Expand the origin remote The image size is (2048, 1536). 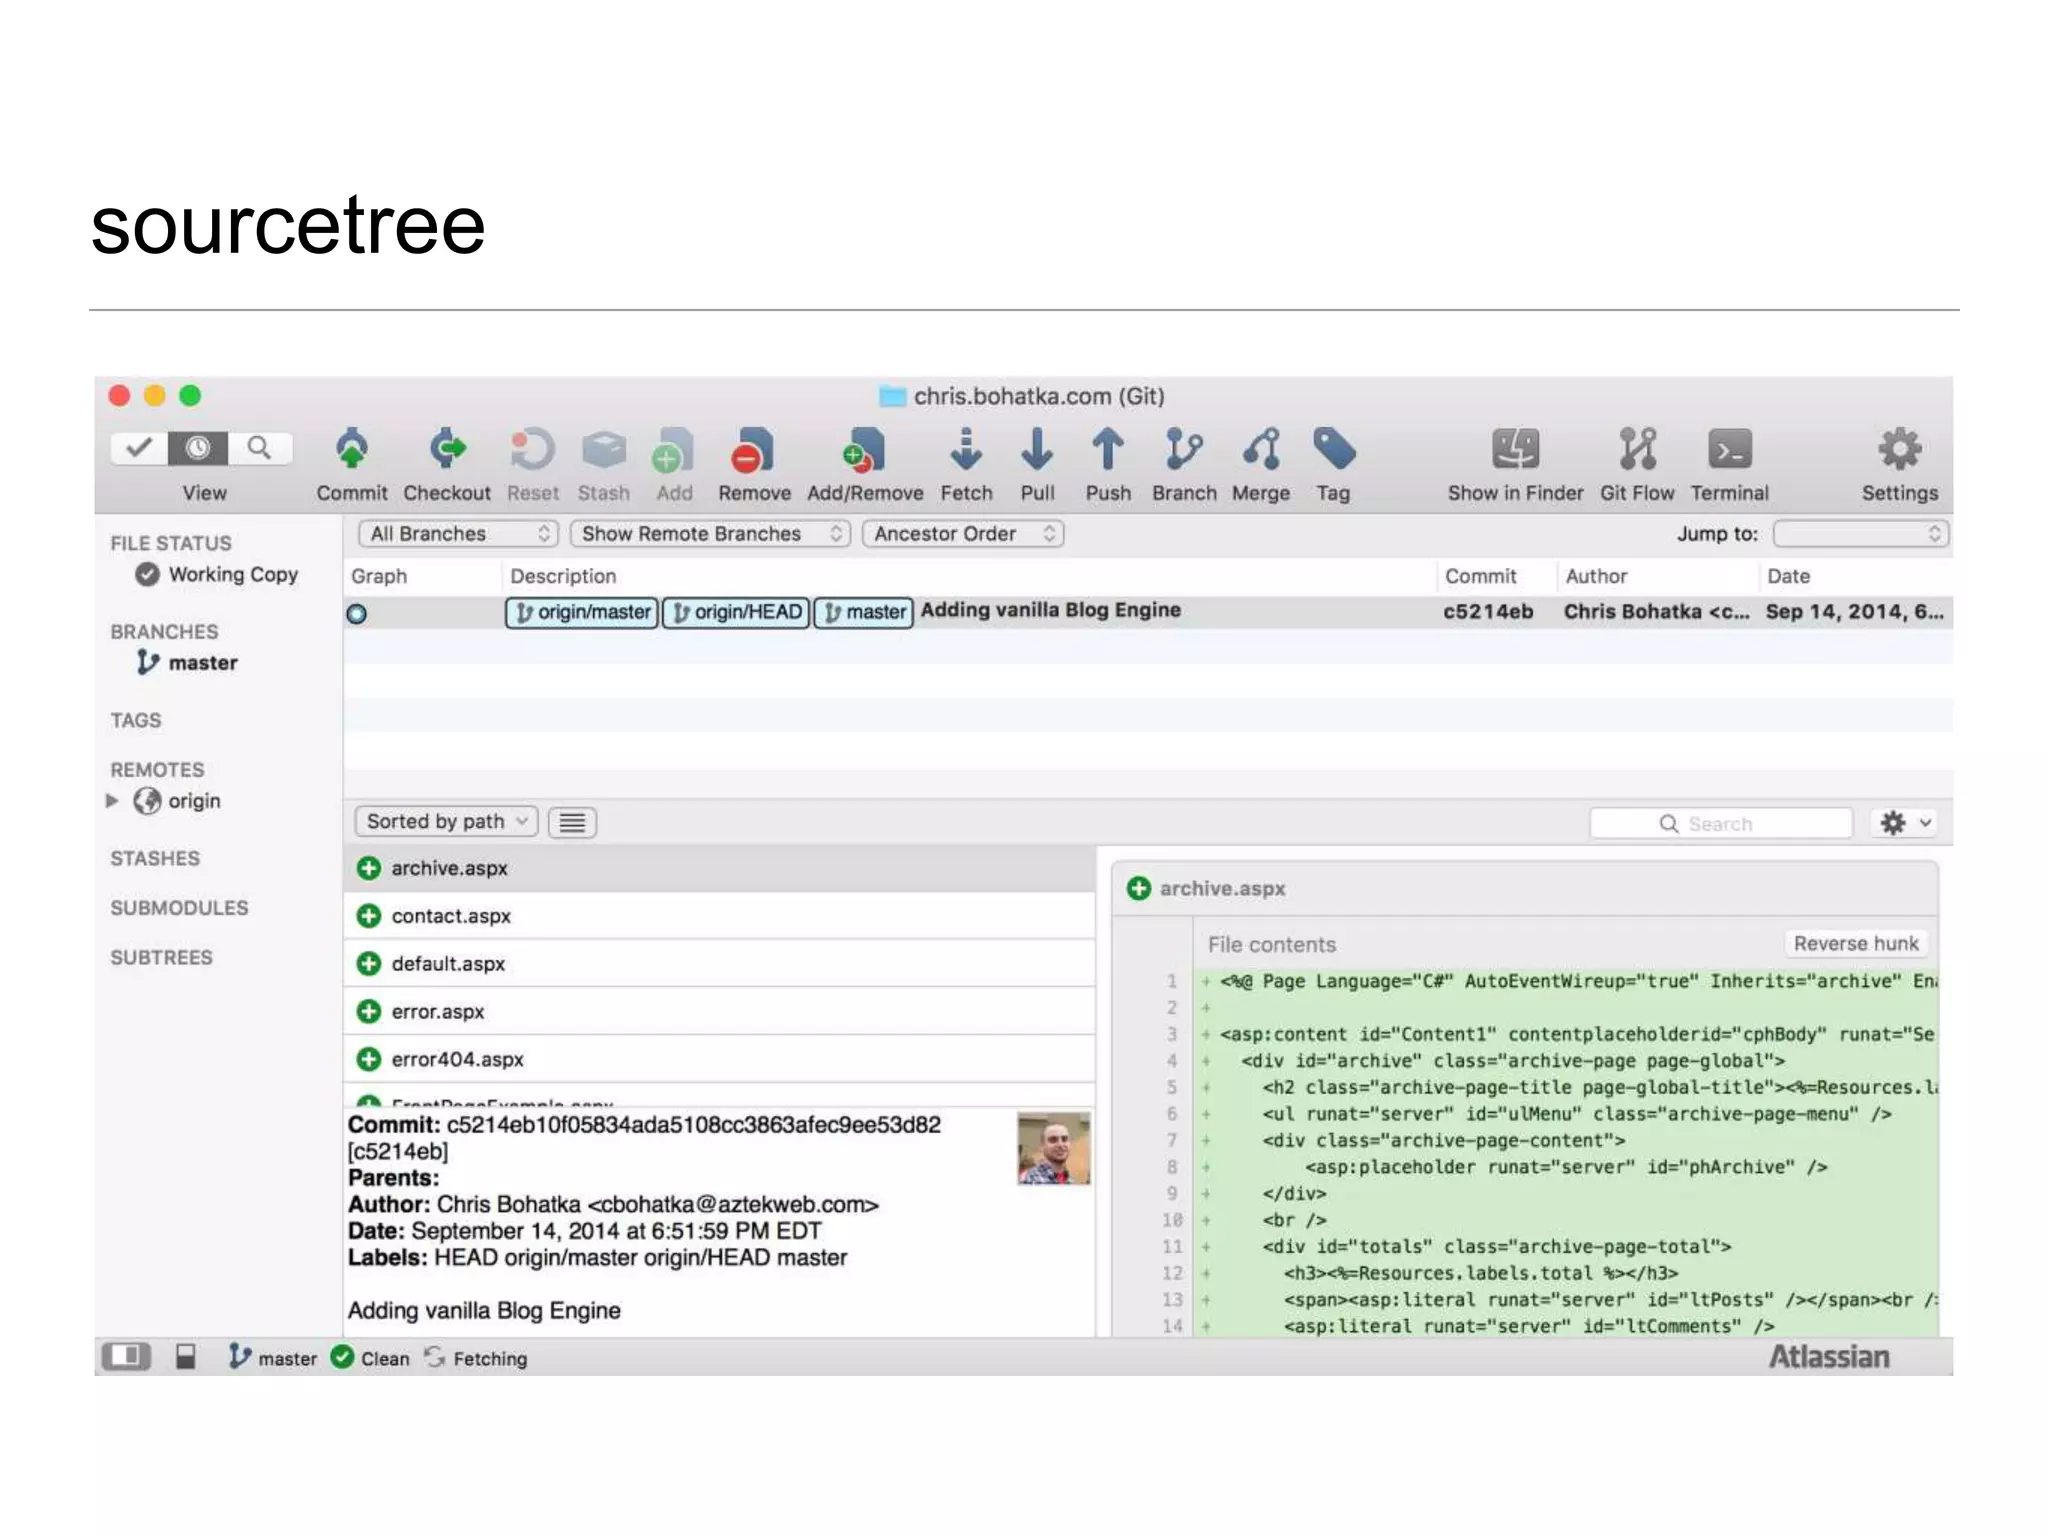(x=112, y=801)
